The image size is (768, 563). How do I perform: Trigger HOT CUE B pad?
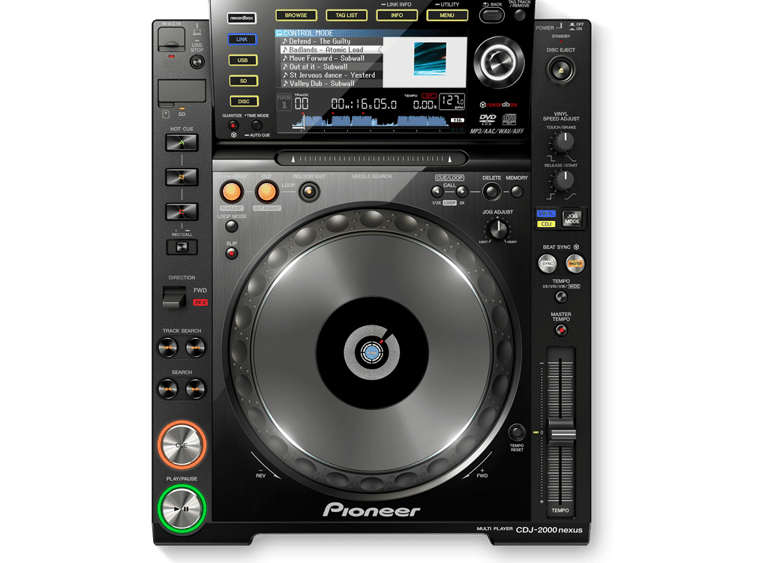[182, 177]
